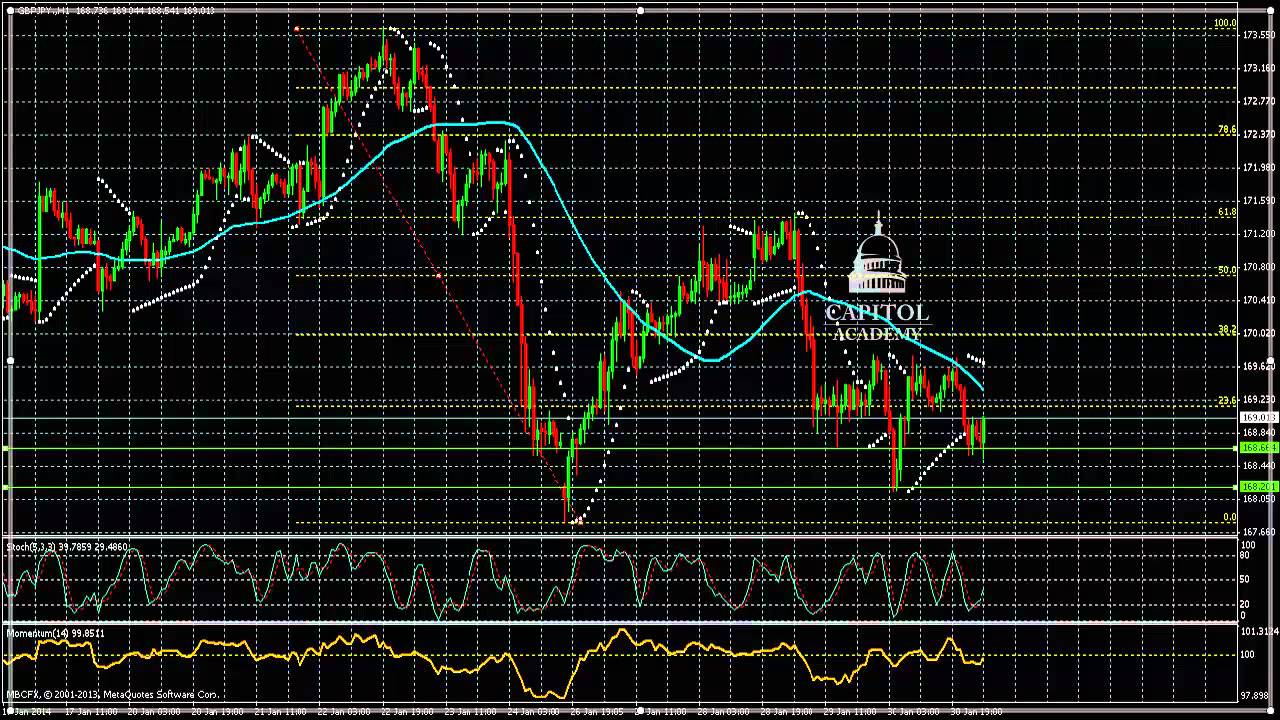This screenshot has width=1280, height=720.
Task: Click the 173.550 price scale value
Action: pyautogui.click(x=1258, y=35)
